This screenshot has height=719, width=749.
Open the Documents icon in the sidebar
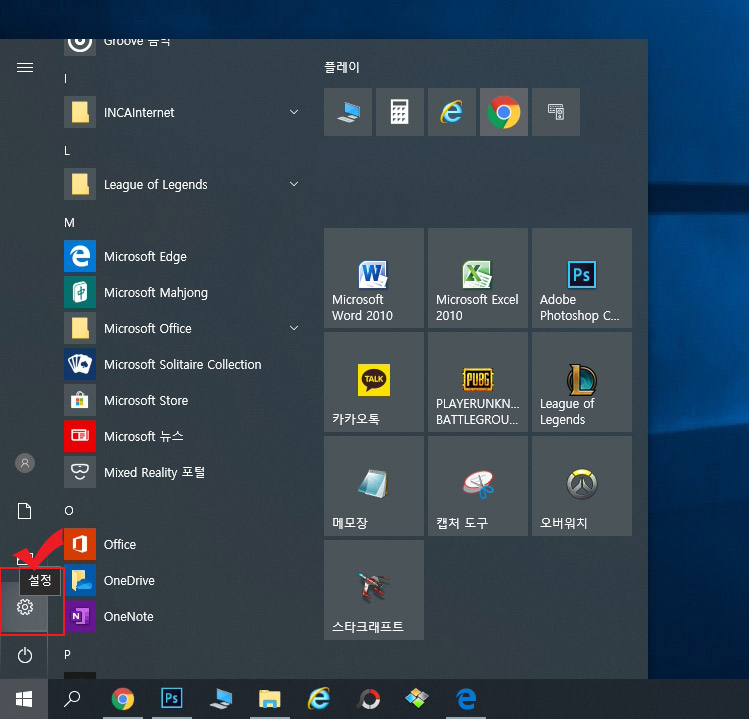coord(25,511)
